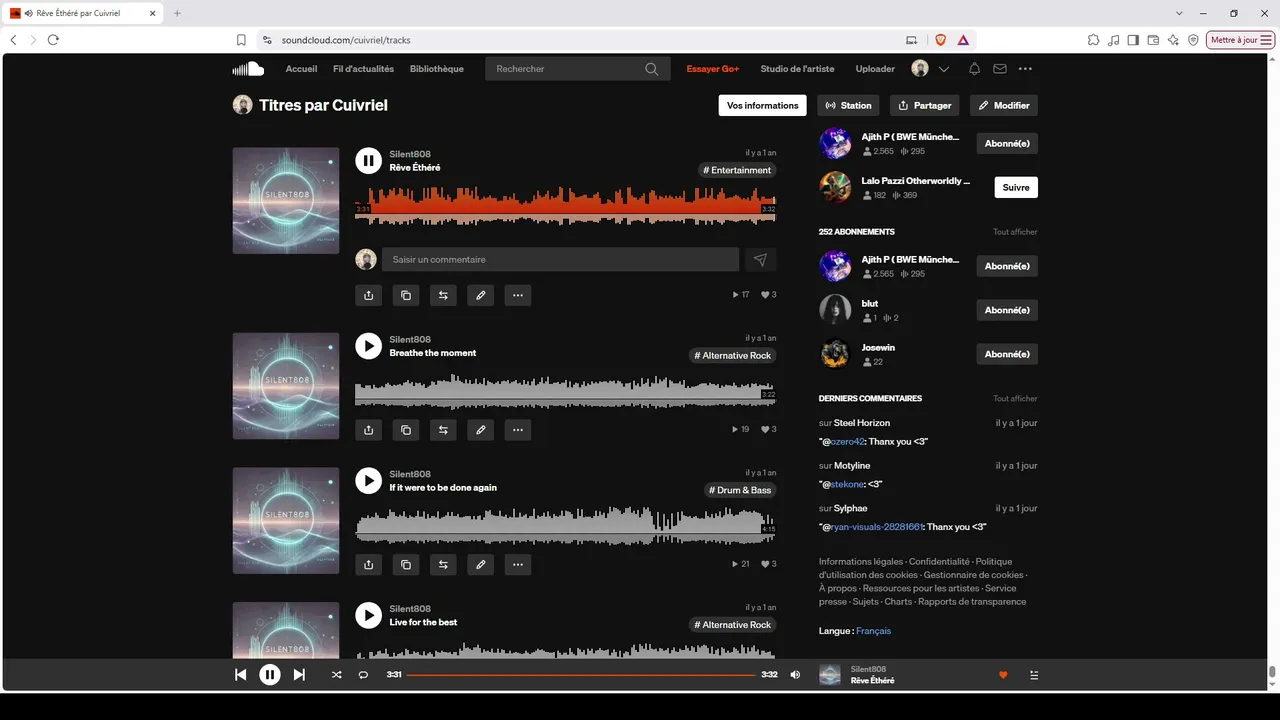Share the If it were to be done again track
Screen dimensions: 1280x720
[x=369, y=565]
